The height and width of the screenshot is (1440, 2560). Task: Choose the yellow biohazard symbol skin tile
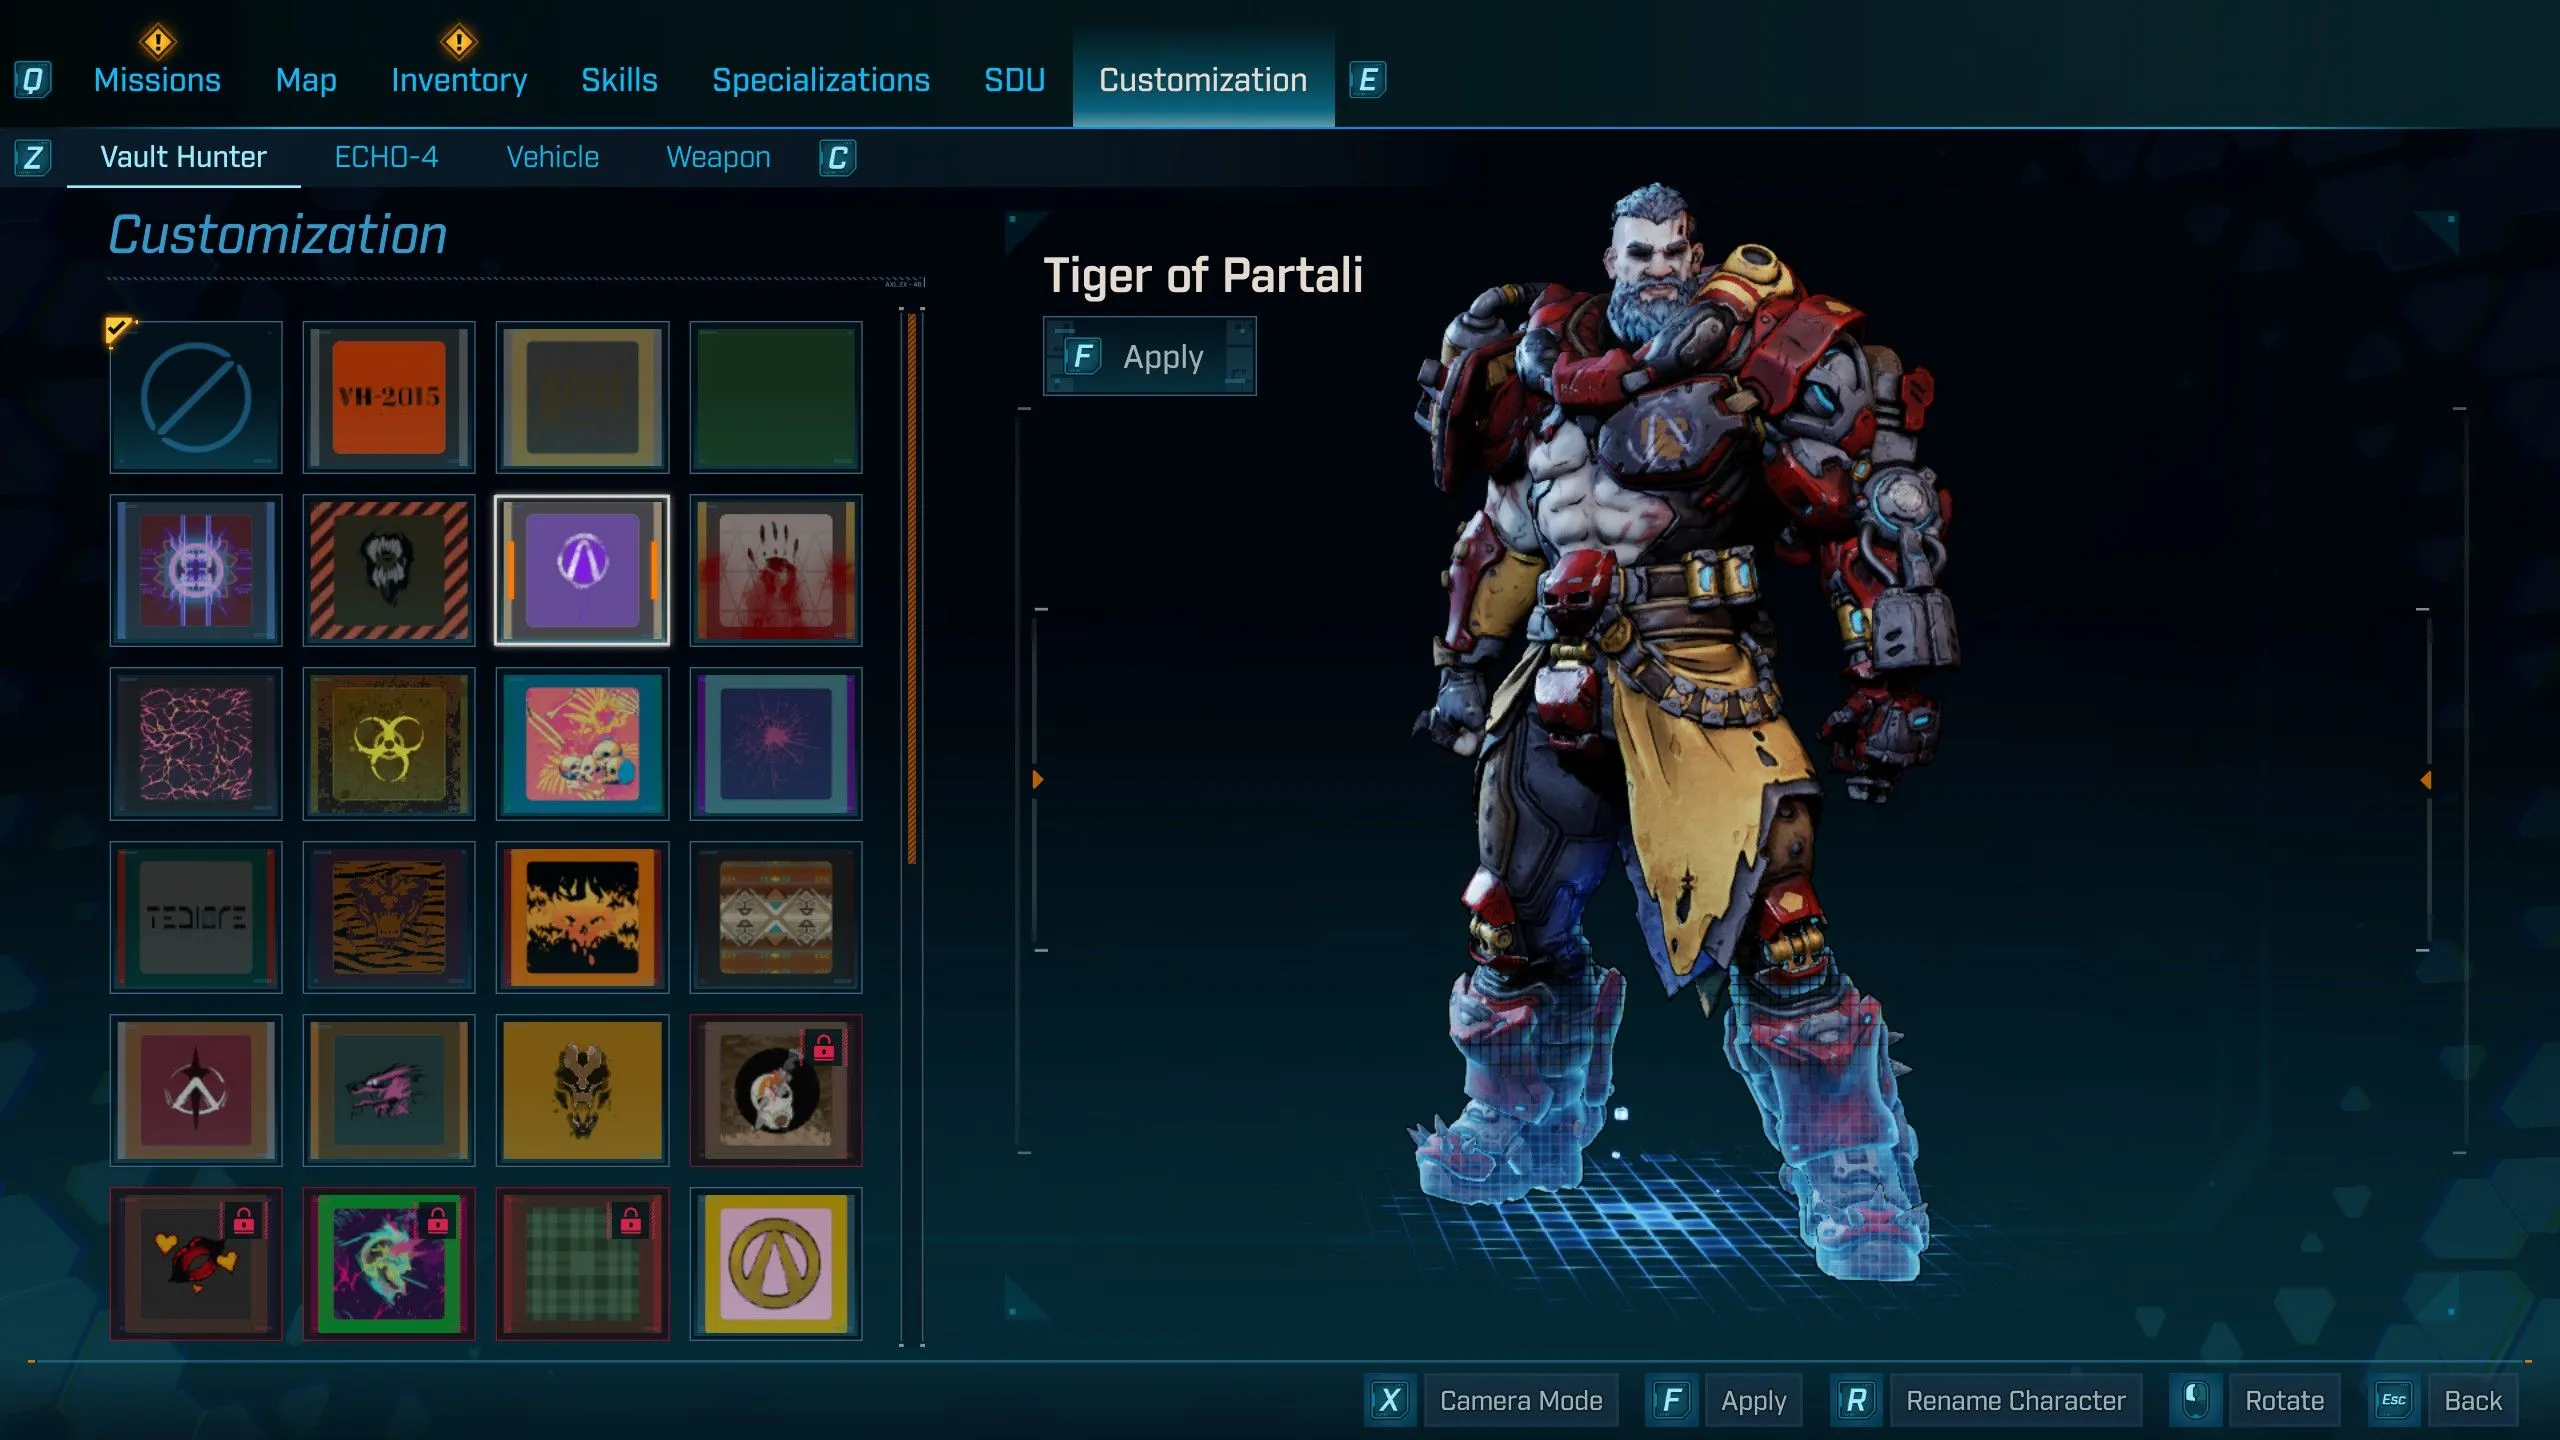(x=389, y=744)
